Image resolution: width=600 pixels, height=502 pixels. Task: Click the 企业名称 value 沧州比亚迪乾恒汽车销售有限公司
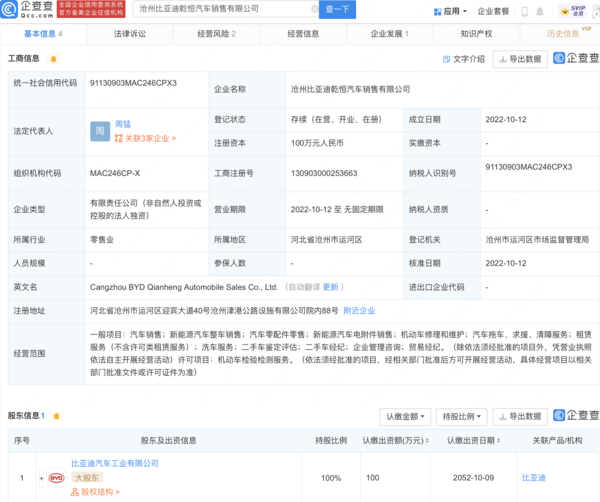click(351, 89)
